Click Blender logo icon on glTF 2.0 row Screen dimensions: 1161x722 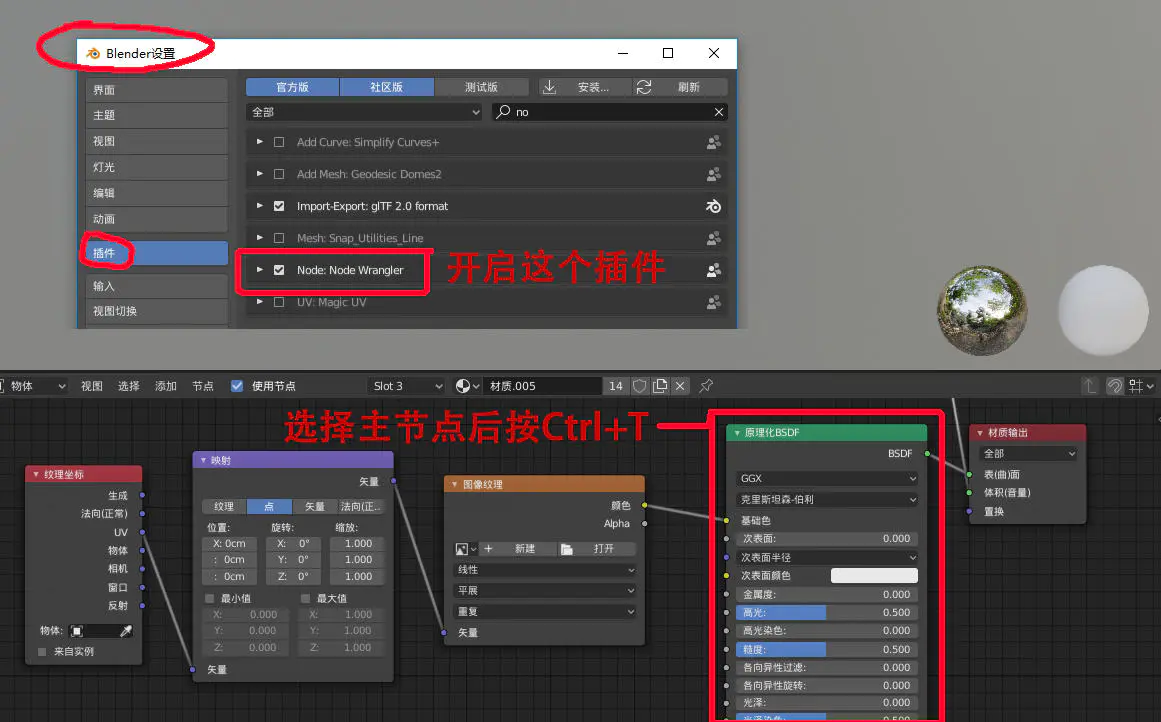[714, 207]
